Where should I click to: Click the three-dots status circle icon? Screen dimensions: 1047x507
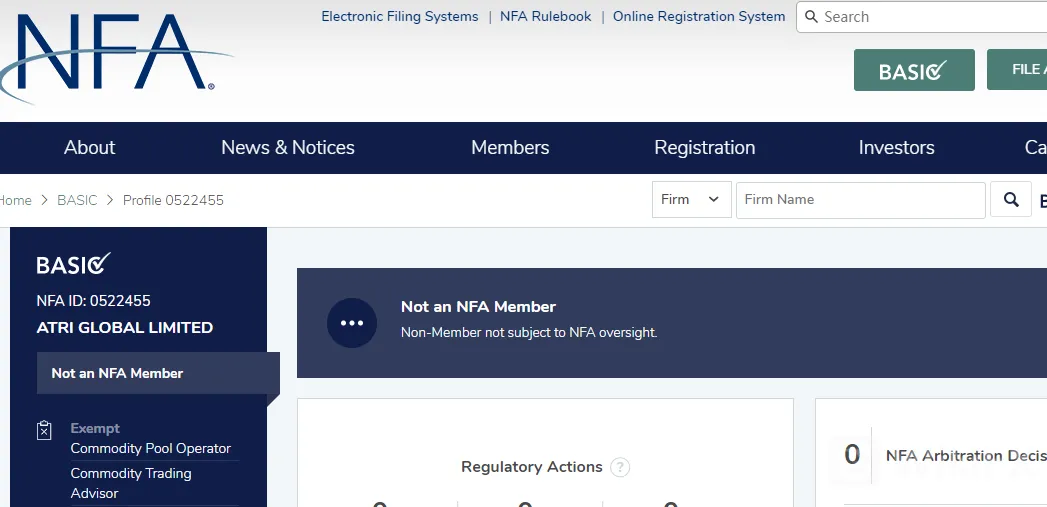352,323
